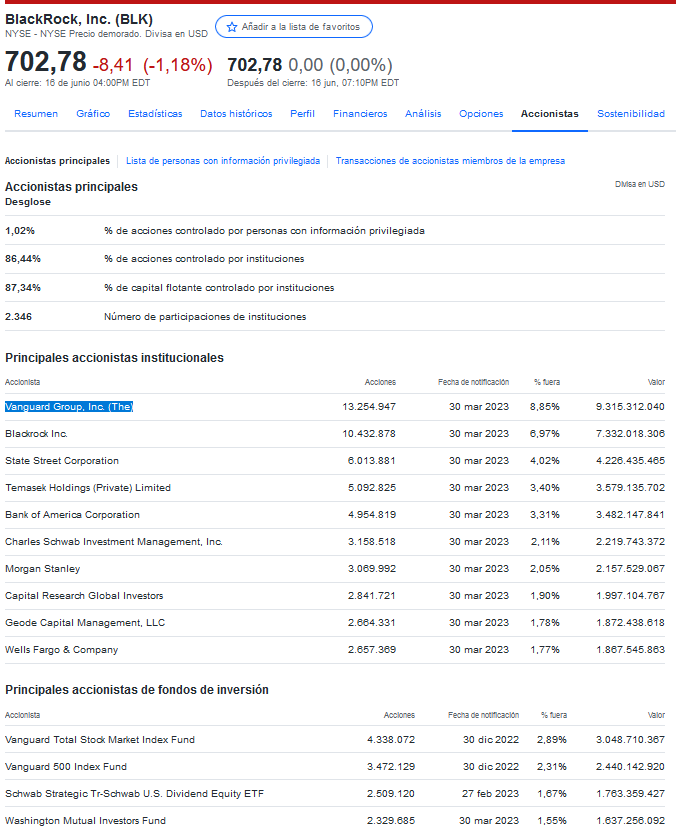Open Transacciones de accionistas miembros link
The height and width of the screenshot is (830, 676).
pyautogui.click(x=450, y=161)
